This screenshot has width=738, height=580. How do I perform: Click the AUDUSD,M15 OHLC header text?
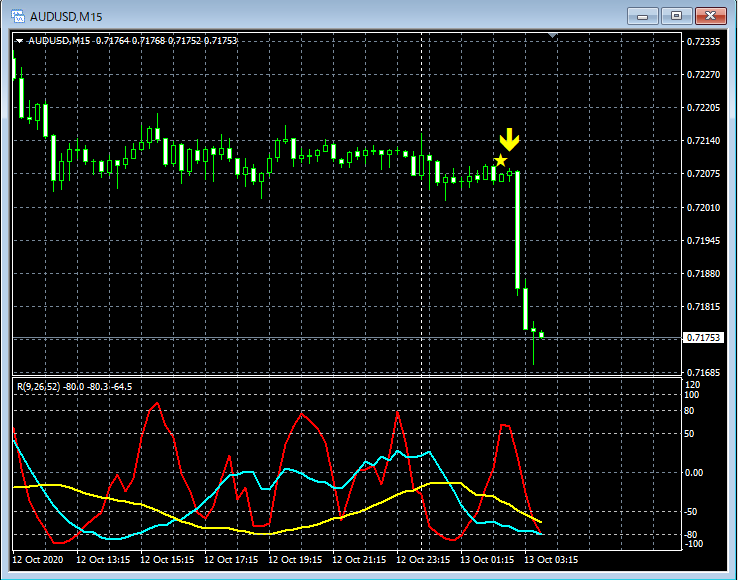pos(132,41)
